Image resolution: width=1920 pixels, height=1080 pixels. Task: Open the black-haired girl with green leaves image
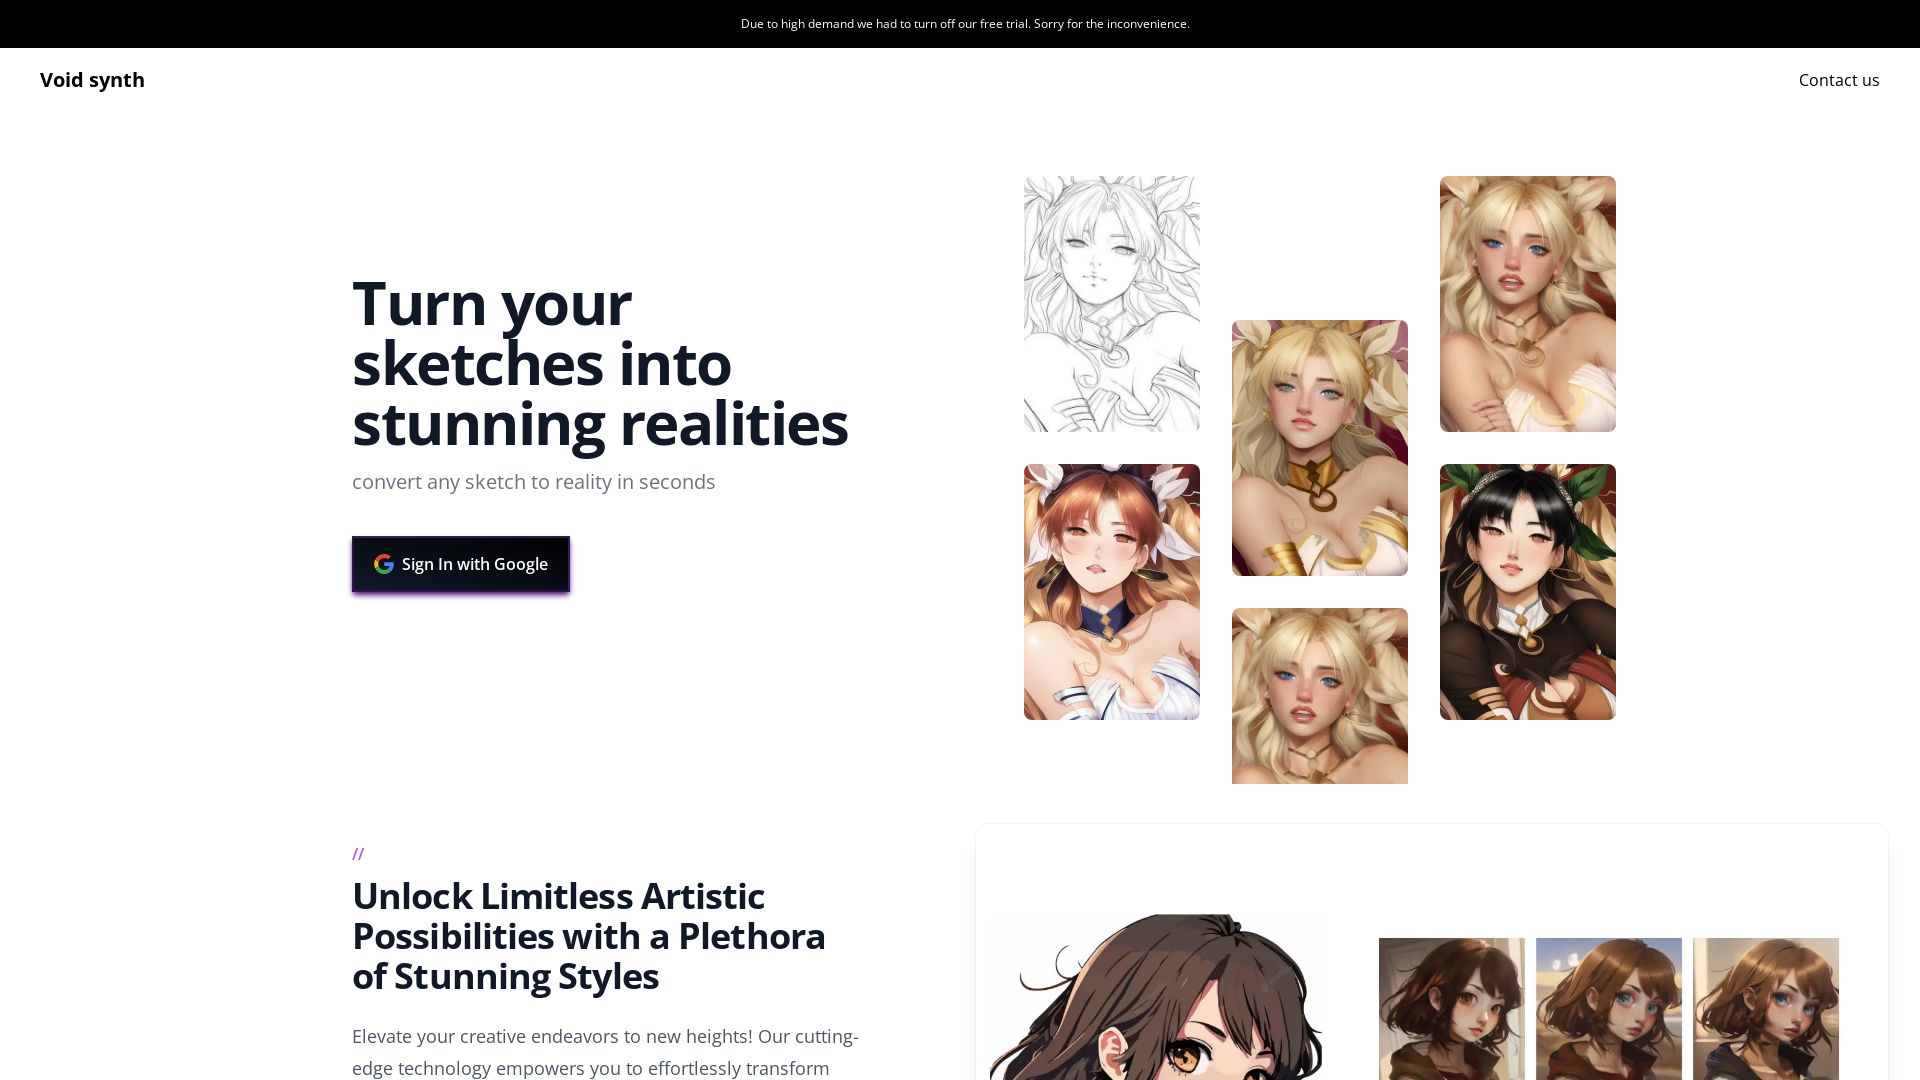click(1527, 592)
